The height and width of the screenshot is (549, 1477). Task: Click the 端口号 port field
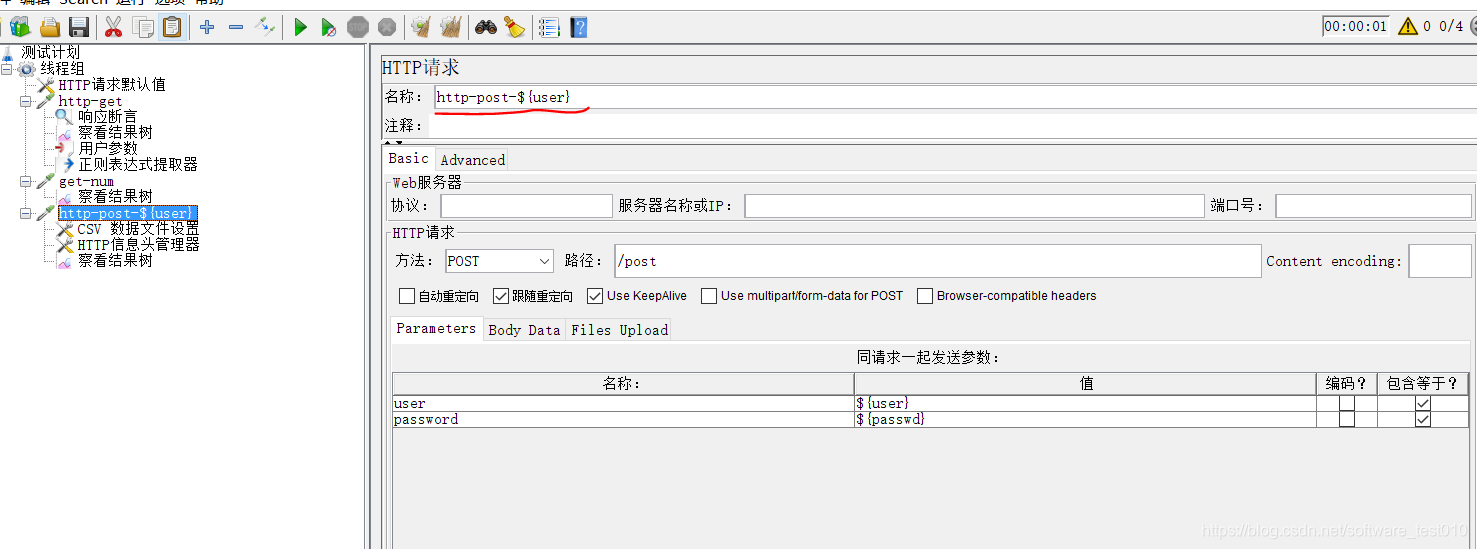pyautogui.click(x=1373, y=206)
